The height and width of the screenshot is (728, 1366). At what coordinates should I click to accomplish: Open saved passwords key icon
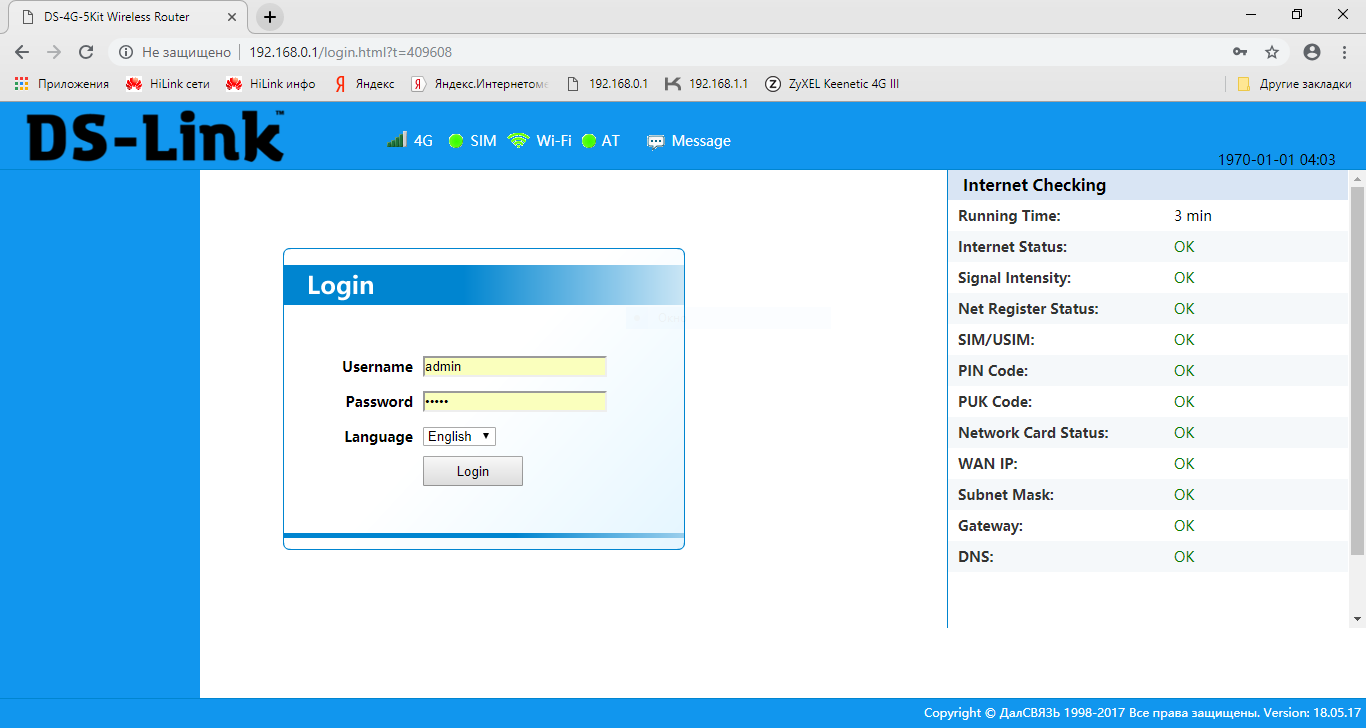1240,52
